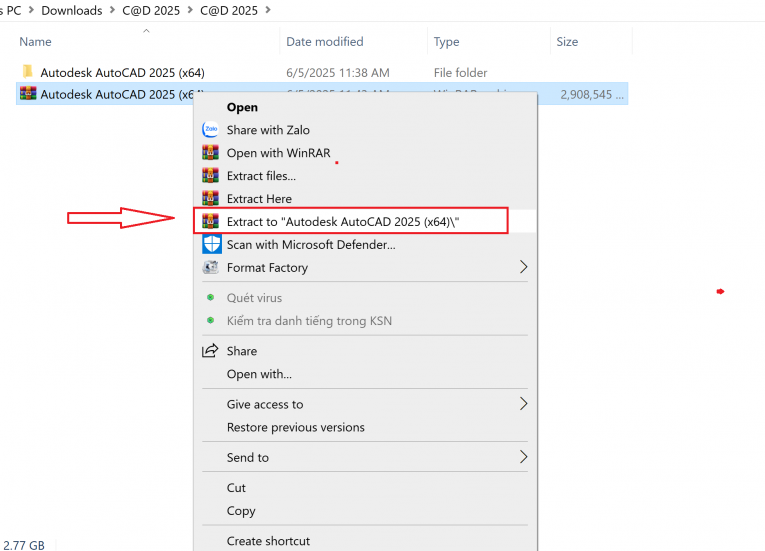The image size is (765, 551).
Task: Go to the first C@D 2025 breadcrumb
Action: click(x=151, y=10)
